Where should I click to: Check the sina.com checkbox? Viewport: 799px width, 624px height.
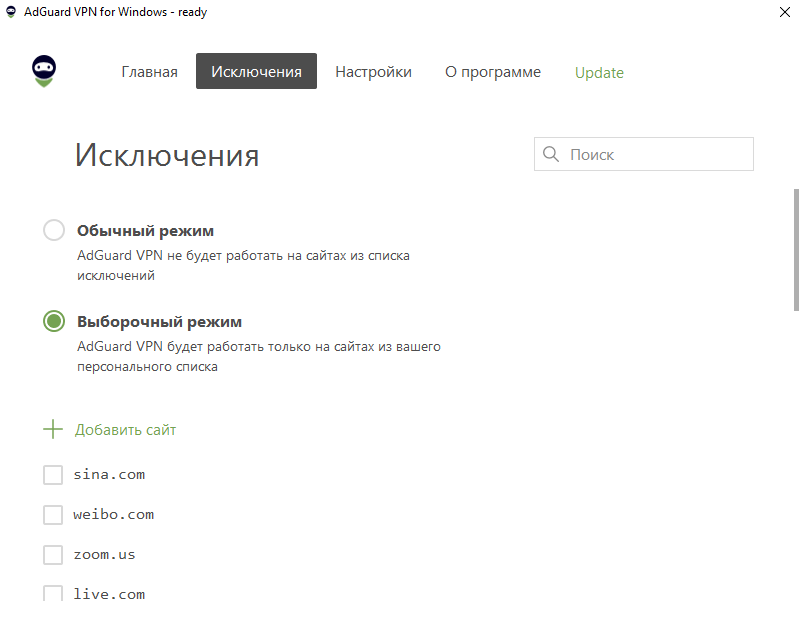[x=53, y=475]
